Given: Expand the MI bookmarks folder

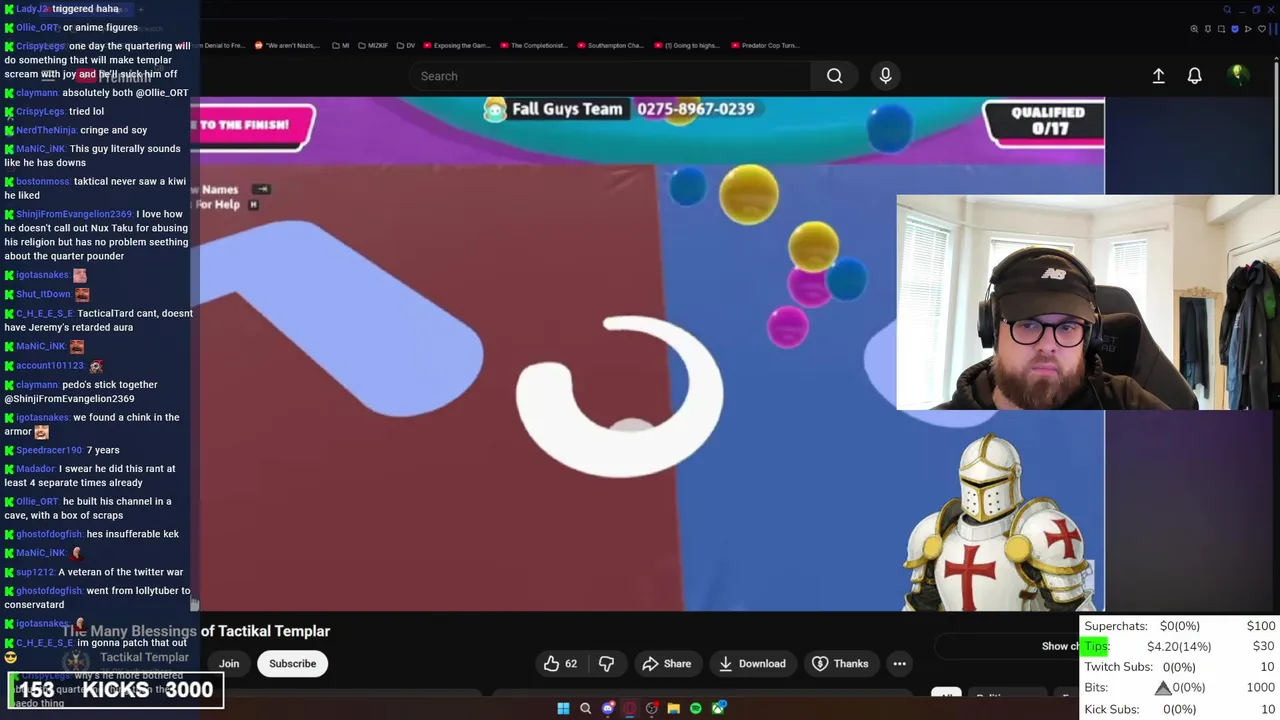Looking at the screenshot, I should (x=341, y=45).
